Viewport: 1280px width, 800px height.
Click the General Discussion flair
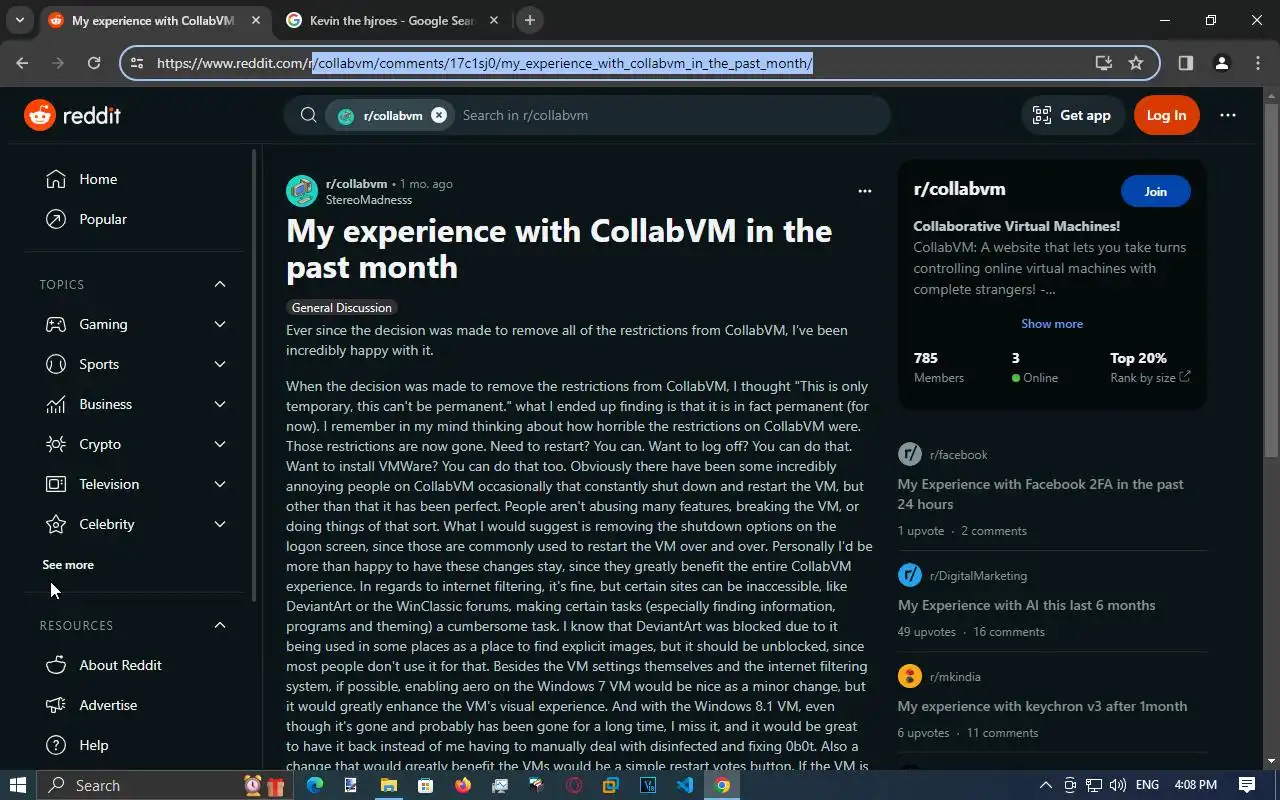point(342,308)
